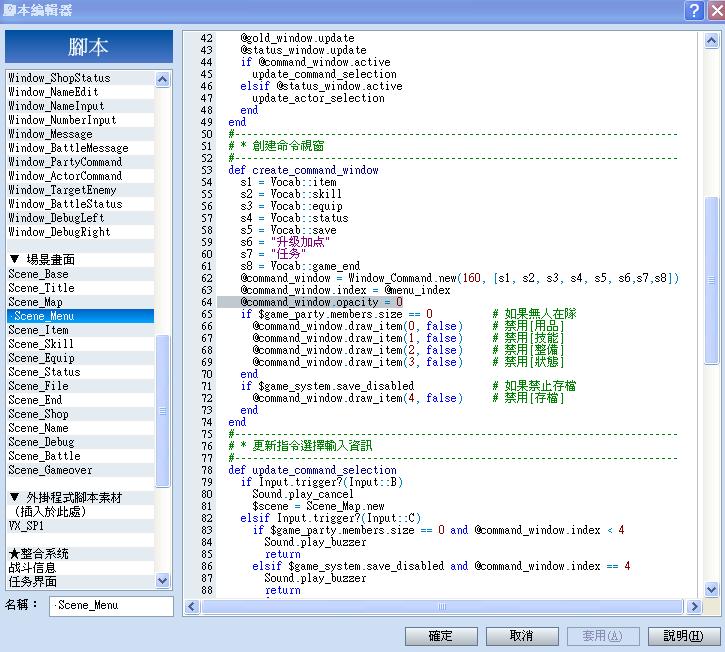
Task: Select Window_PartyCommand script
Action: point(80,162)
